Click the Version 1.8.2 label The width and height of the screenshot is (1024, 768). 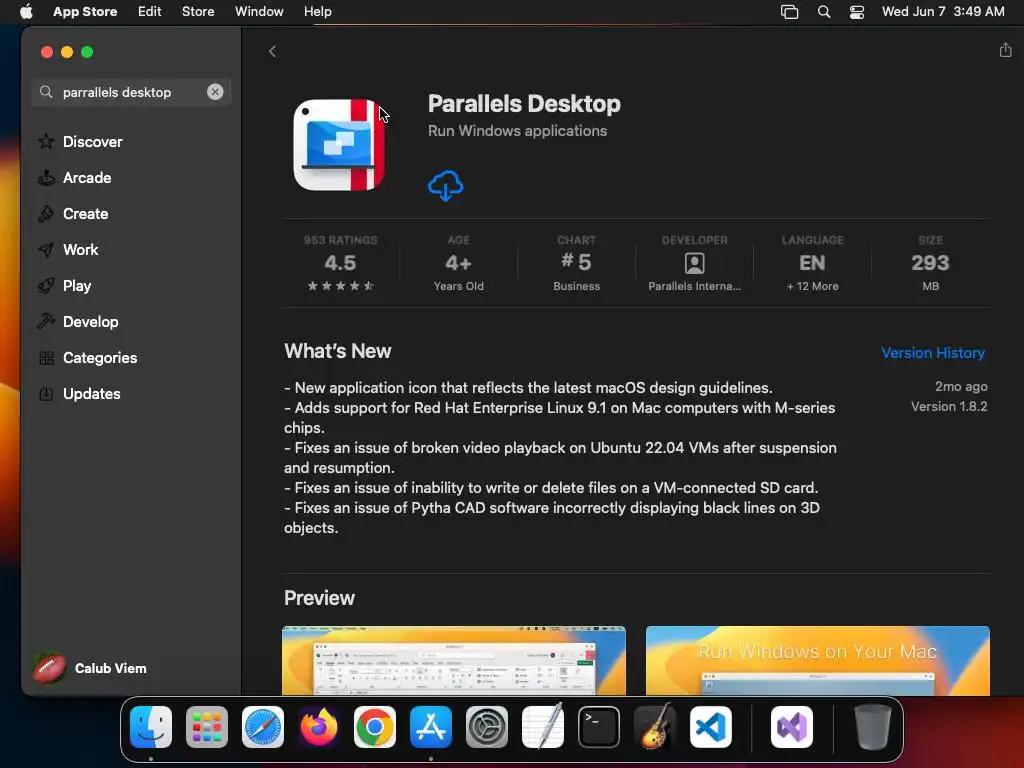click(x=949, y=406)
